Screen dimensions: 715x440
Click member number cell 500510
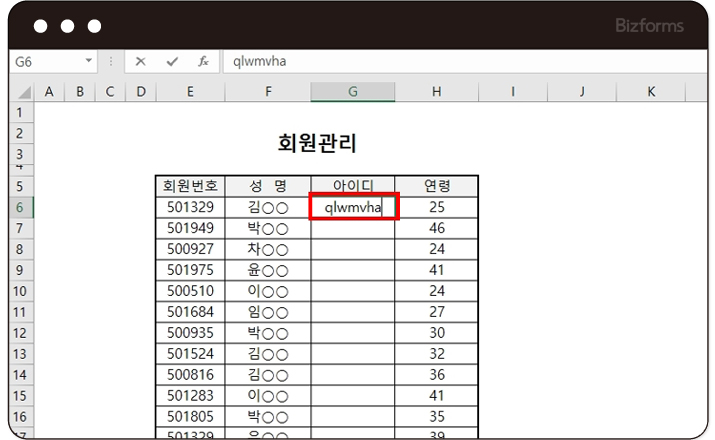pos(190,291)
